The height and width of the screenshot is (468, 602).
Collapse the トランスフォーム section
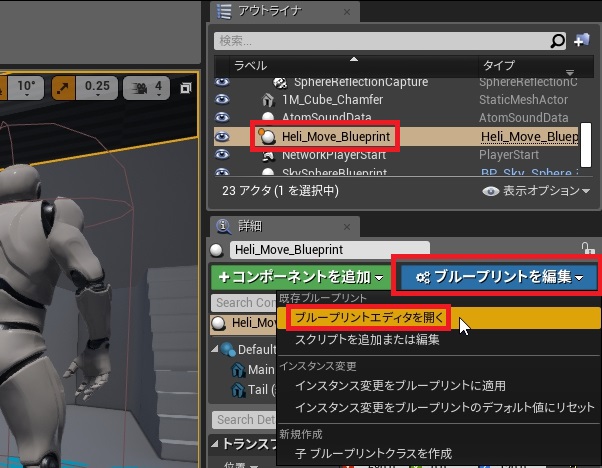215,444
